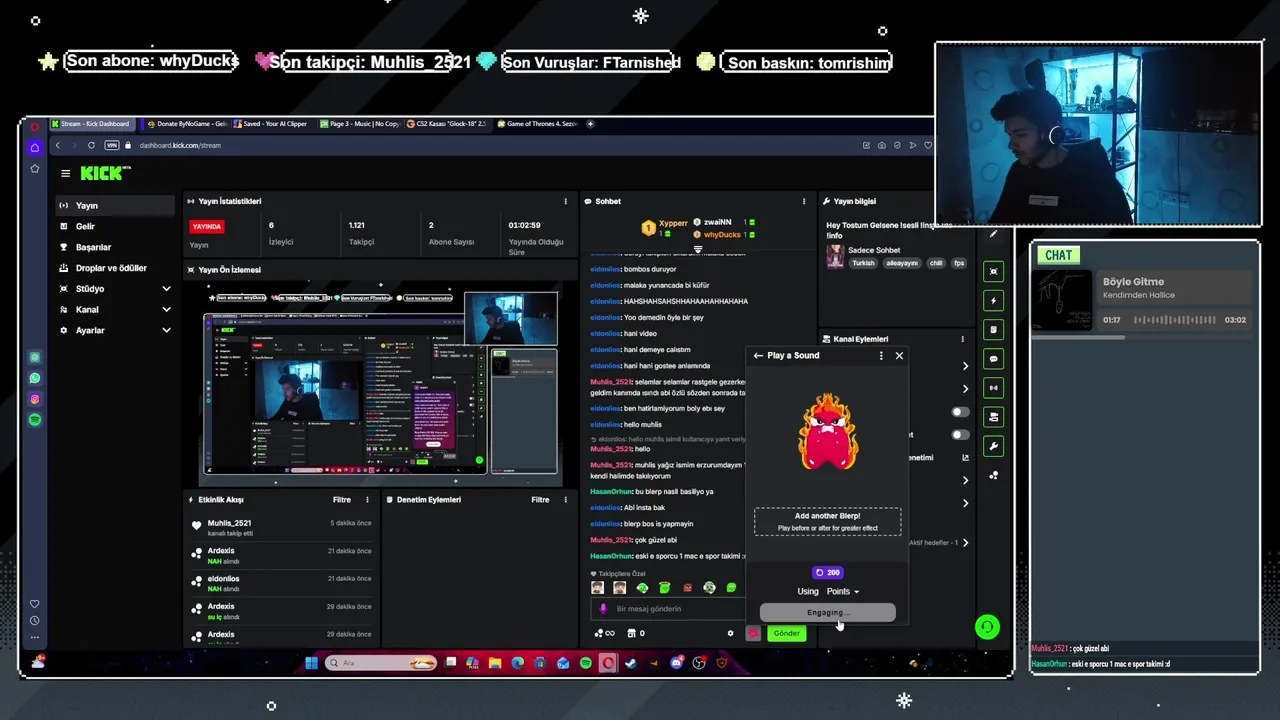The image size is (1280, 720).
Task: Toggle the upper Kanal Eylemleri switch
Action: click(x=959, y=412)
